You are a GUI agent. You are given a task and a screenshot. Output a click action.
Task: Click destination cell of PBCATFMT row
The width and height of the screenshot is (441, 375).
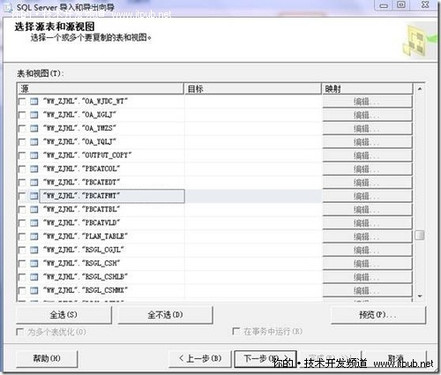(x=253, y=196)
